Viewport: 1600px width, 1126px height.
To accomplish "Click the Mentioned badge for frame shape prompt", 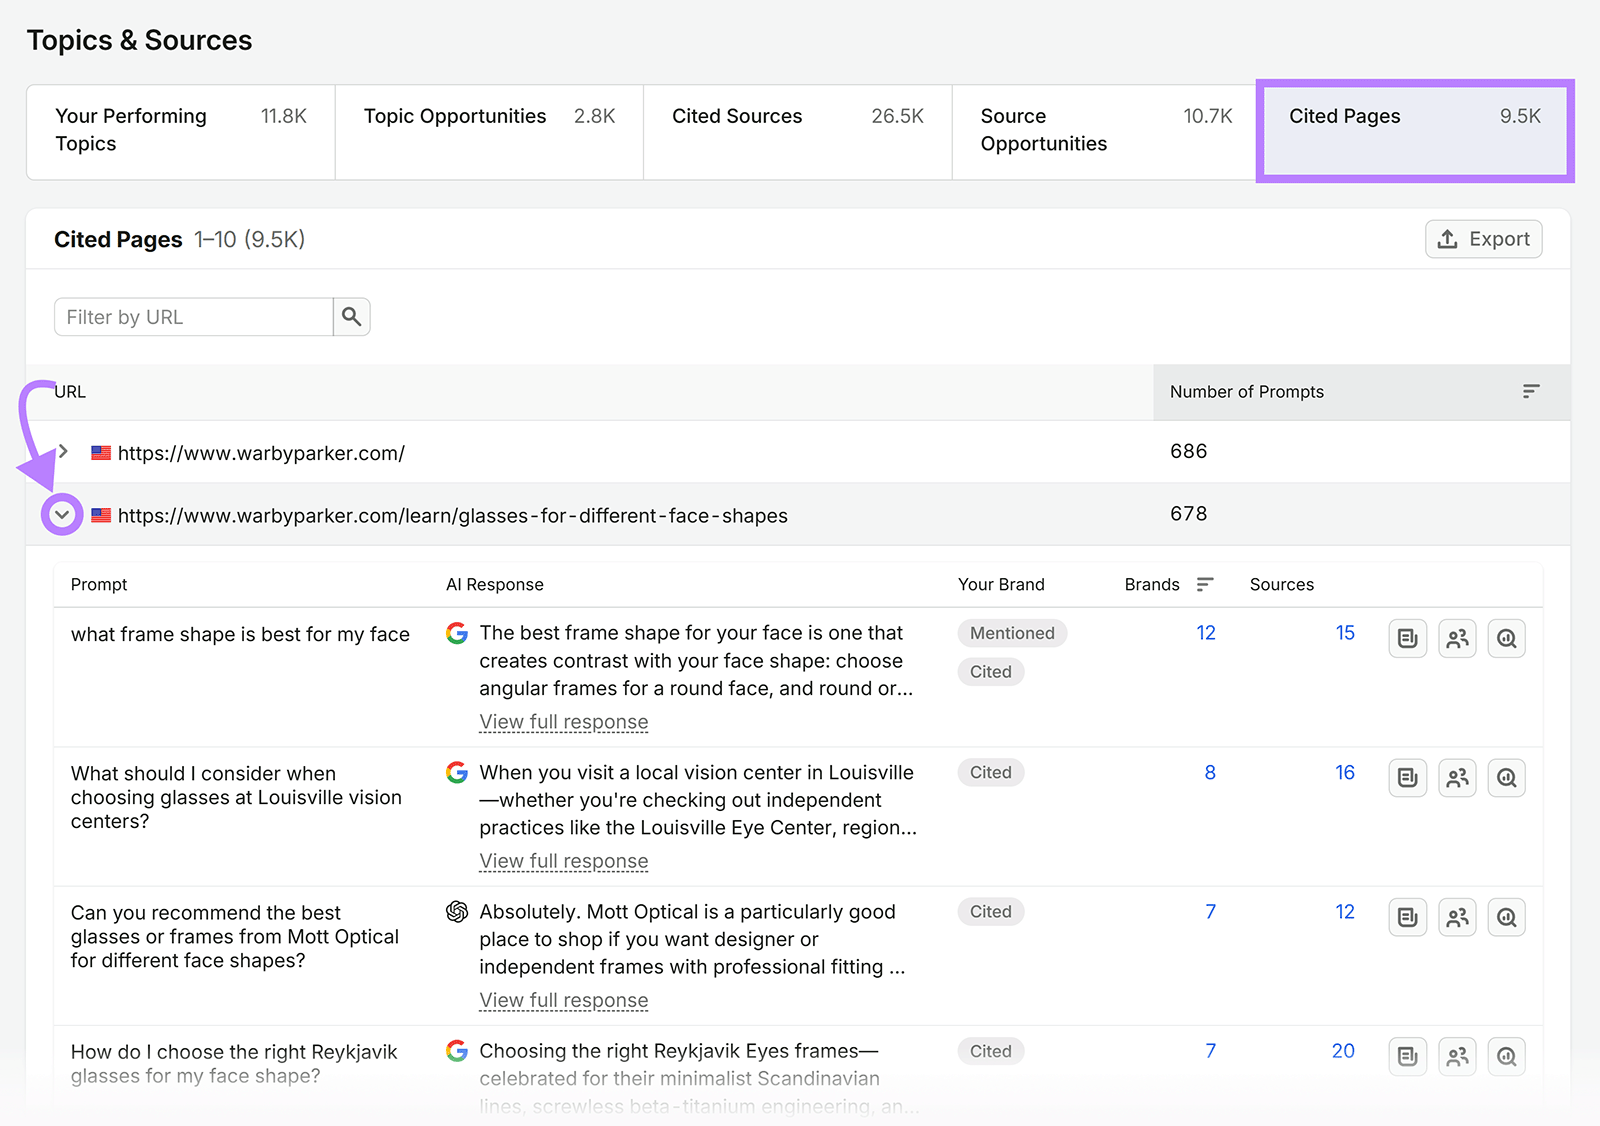I will coord(1012,633).
